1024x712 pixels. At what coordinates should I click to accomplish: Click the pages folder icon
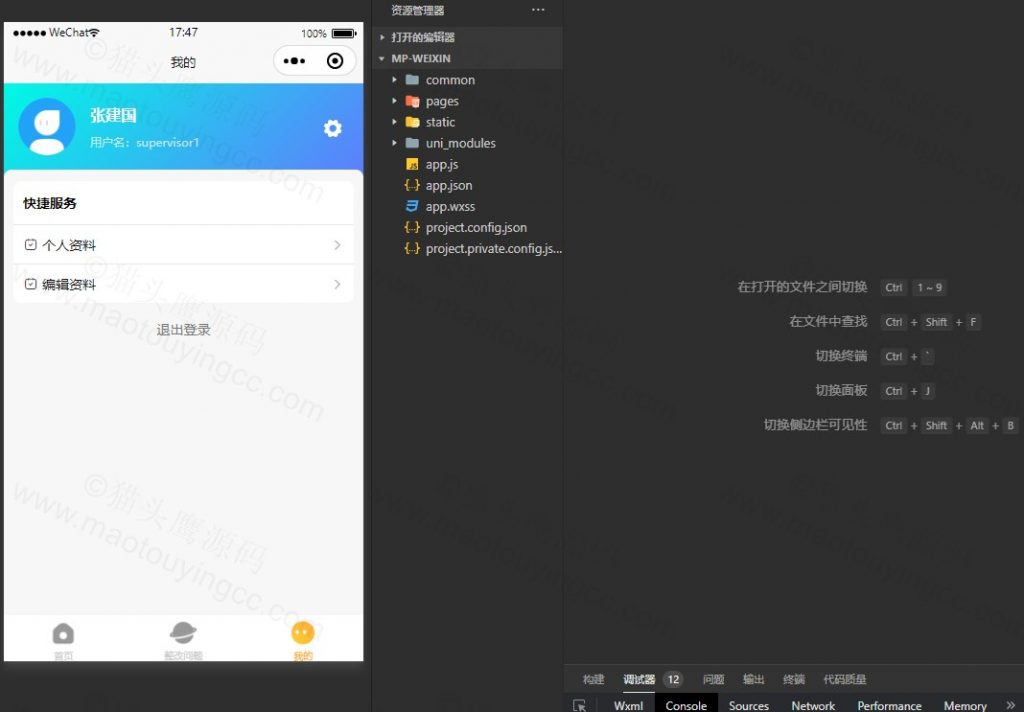412,101
